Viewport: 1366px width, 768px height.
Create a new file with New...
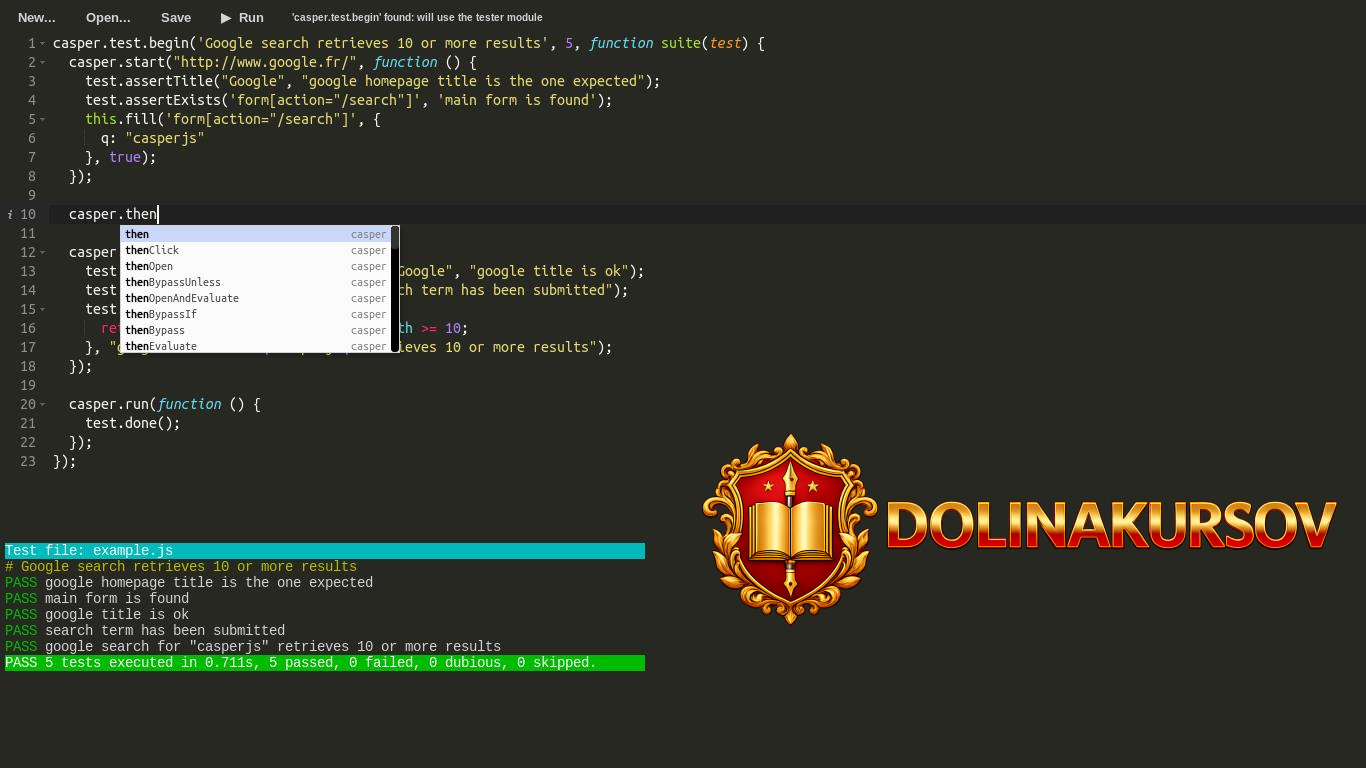point(36,17)
